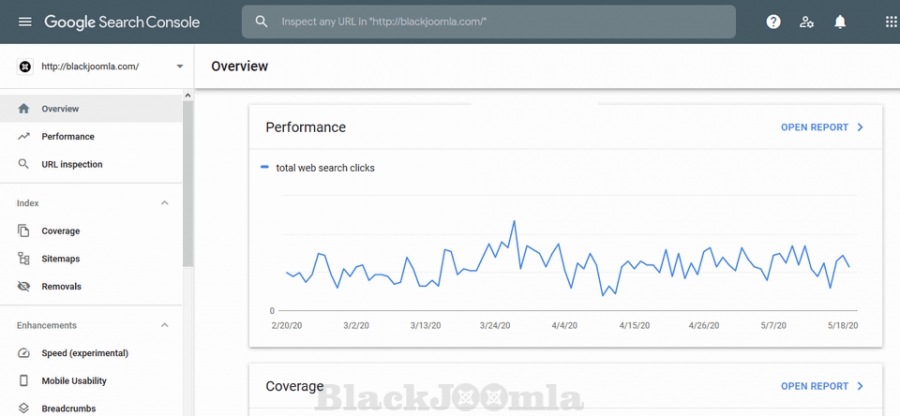Open the Coverage report link
Screen dimensions: 900x416
point(821,386)
